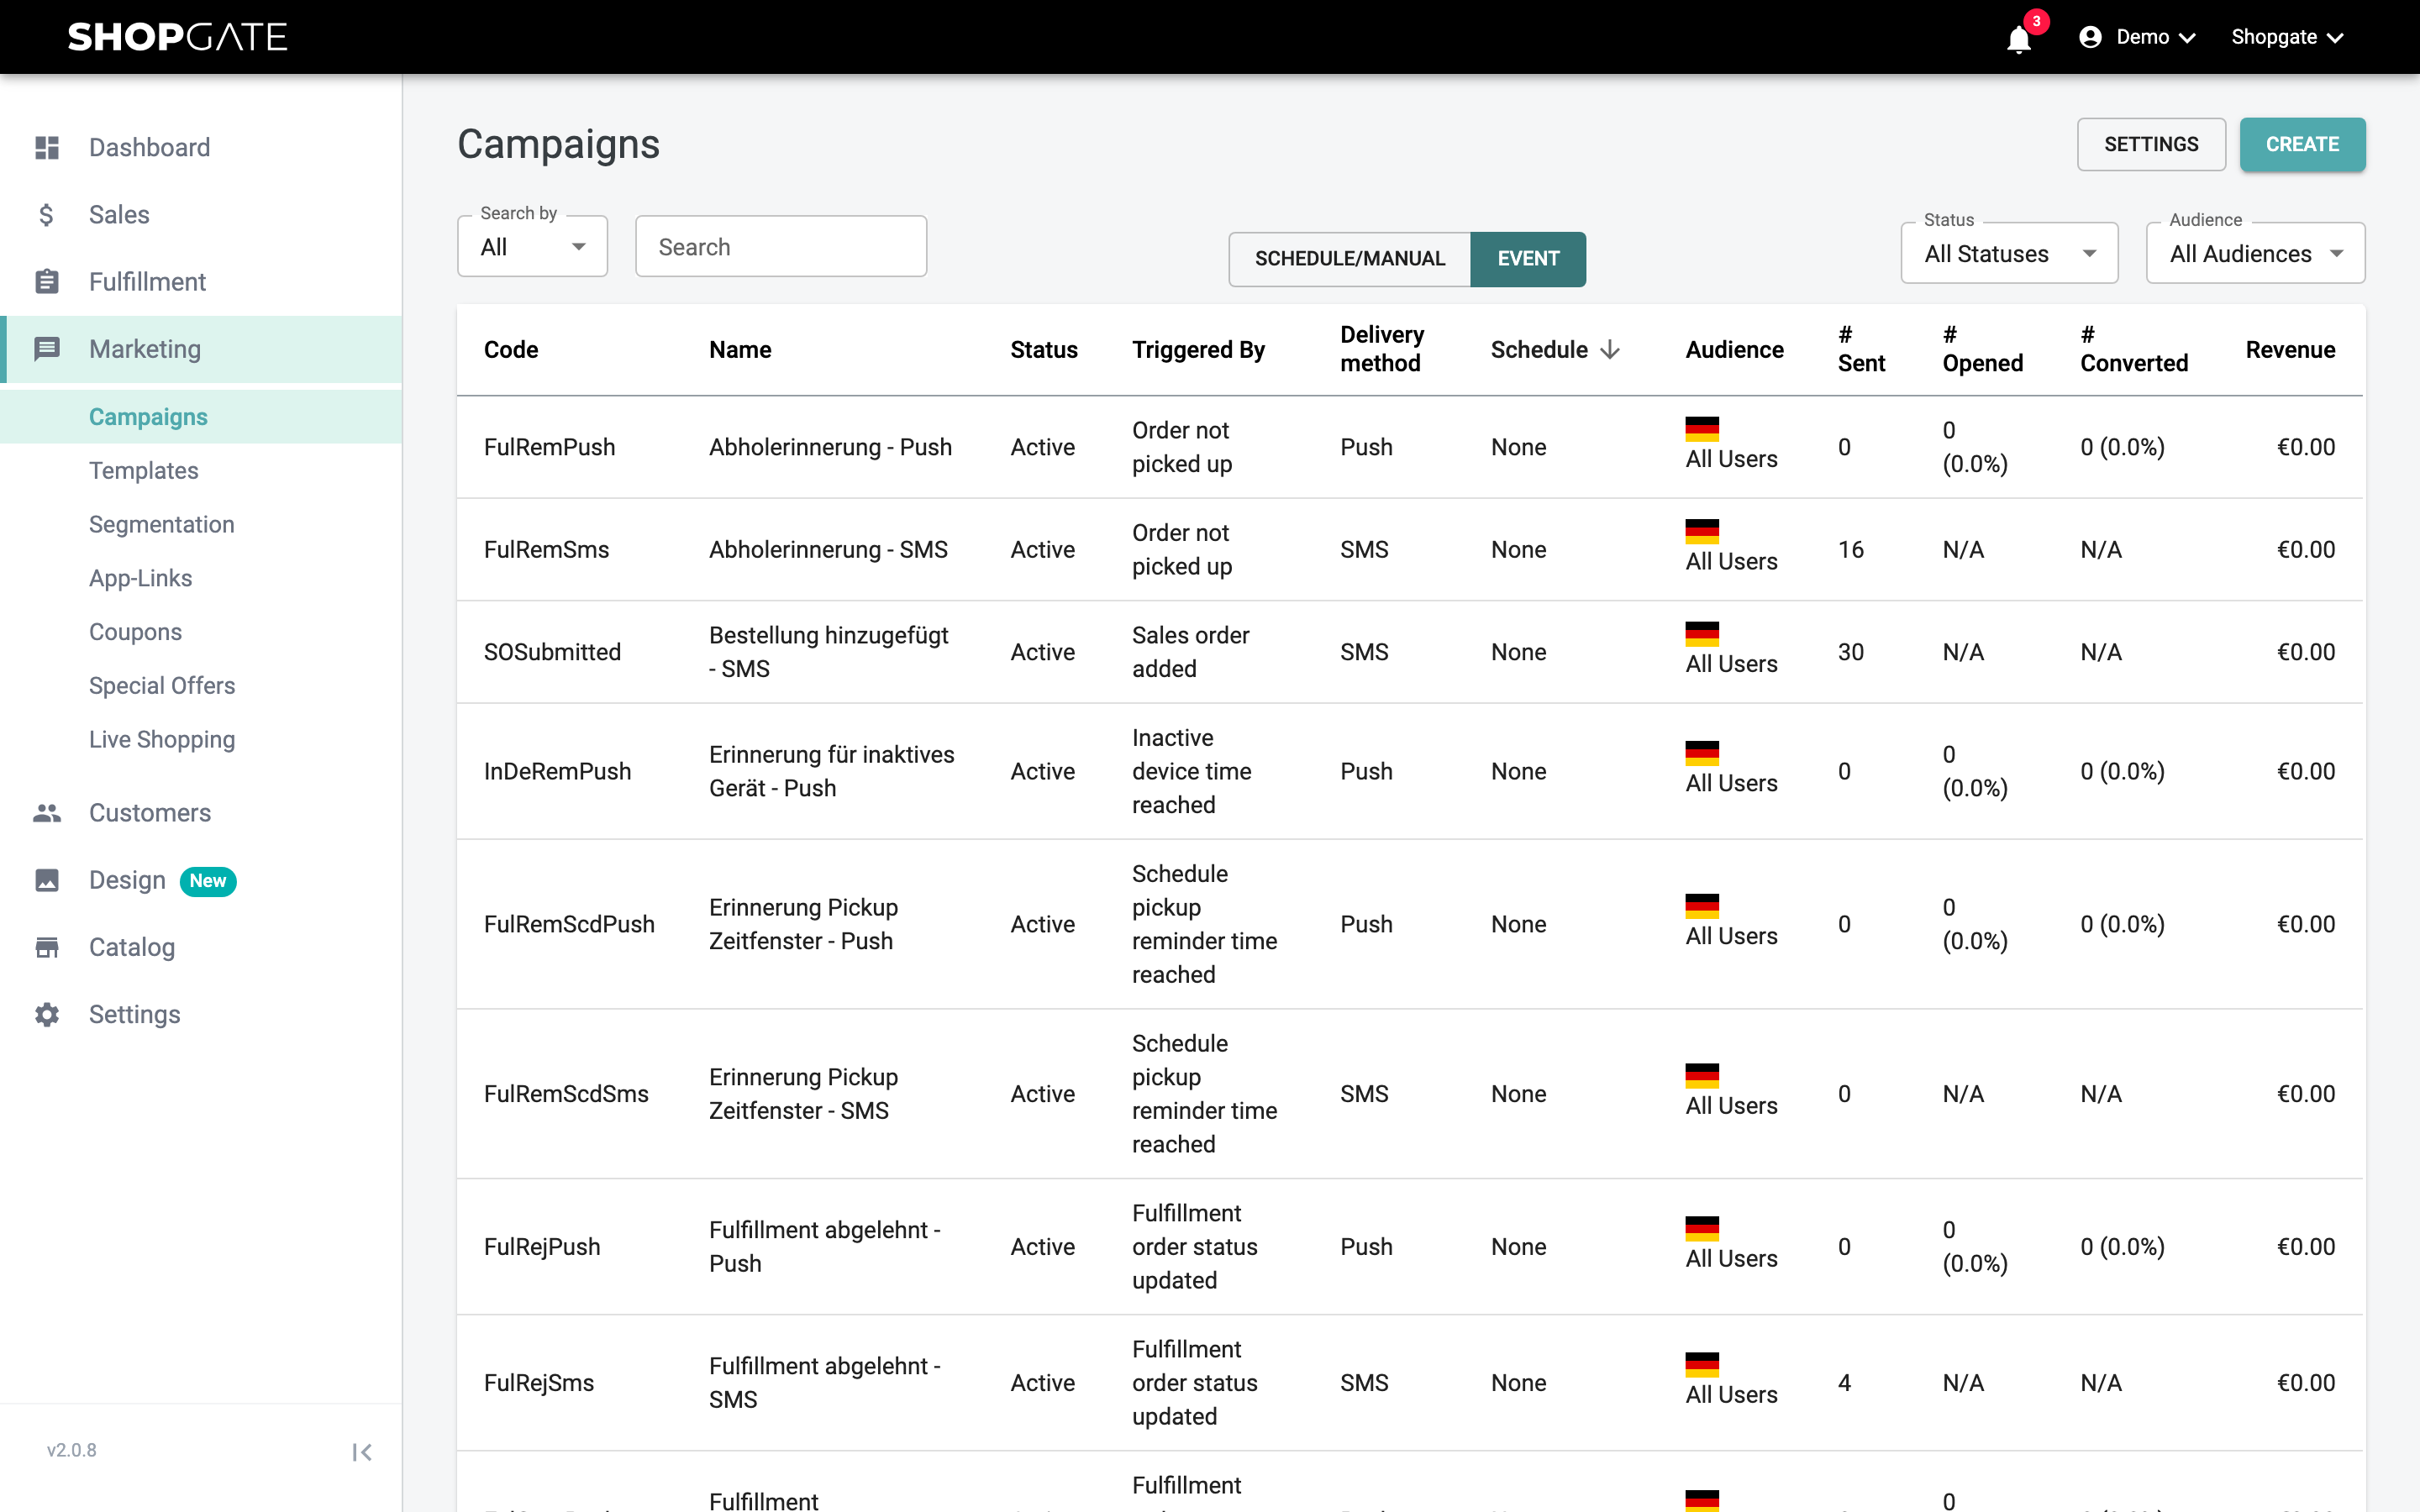
Task: Click the campaign Search input field
Action: pyautogui.click(x=781, y=247)
